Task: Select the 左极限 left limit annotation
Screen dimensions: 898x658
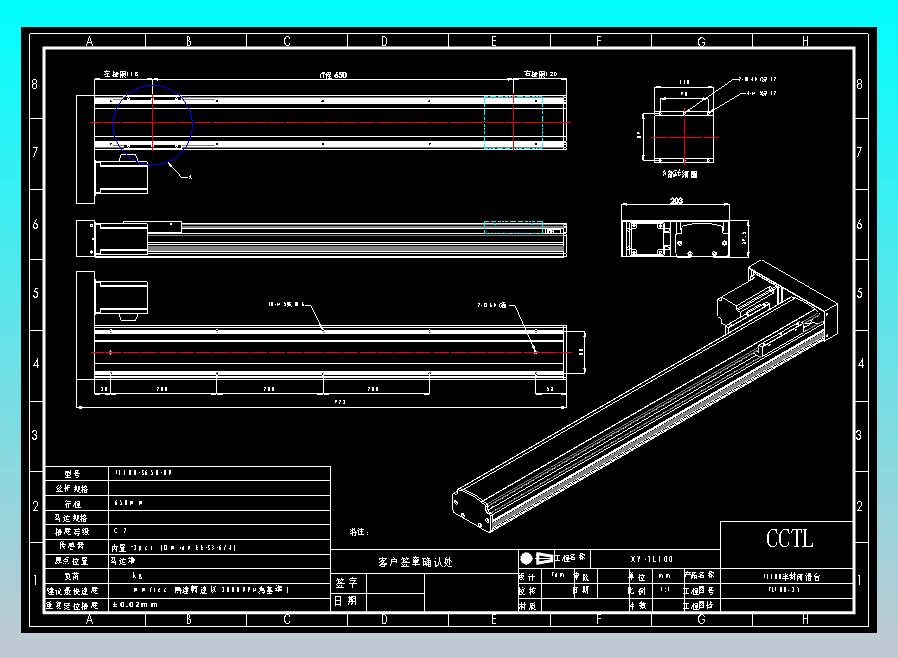Action: click(x=121, y=74)
